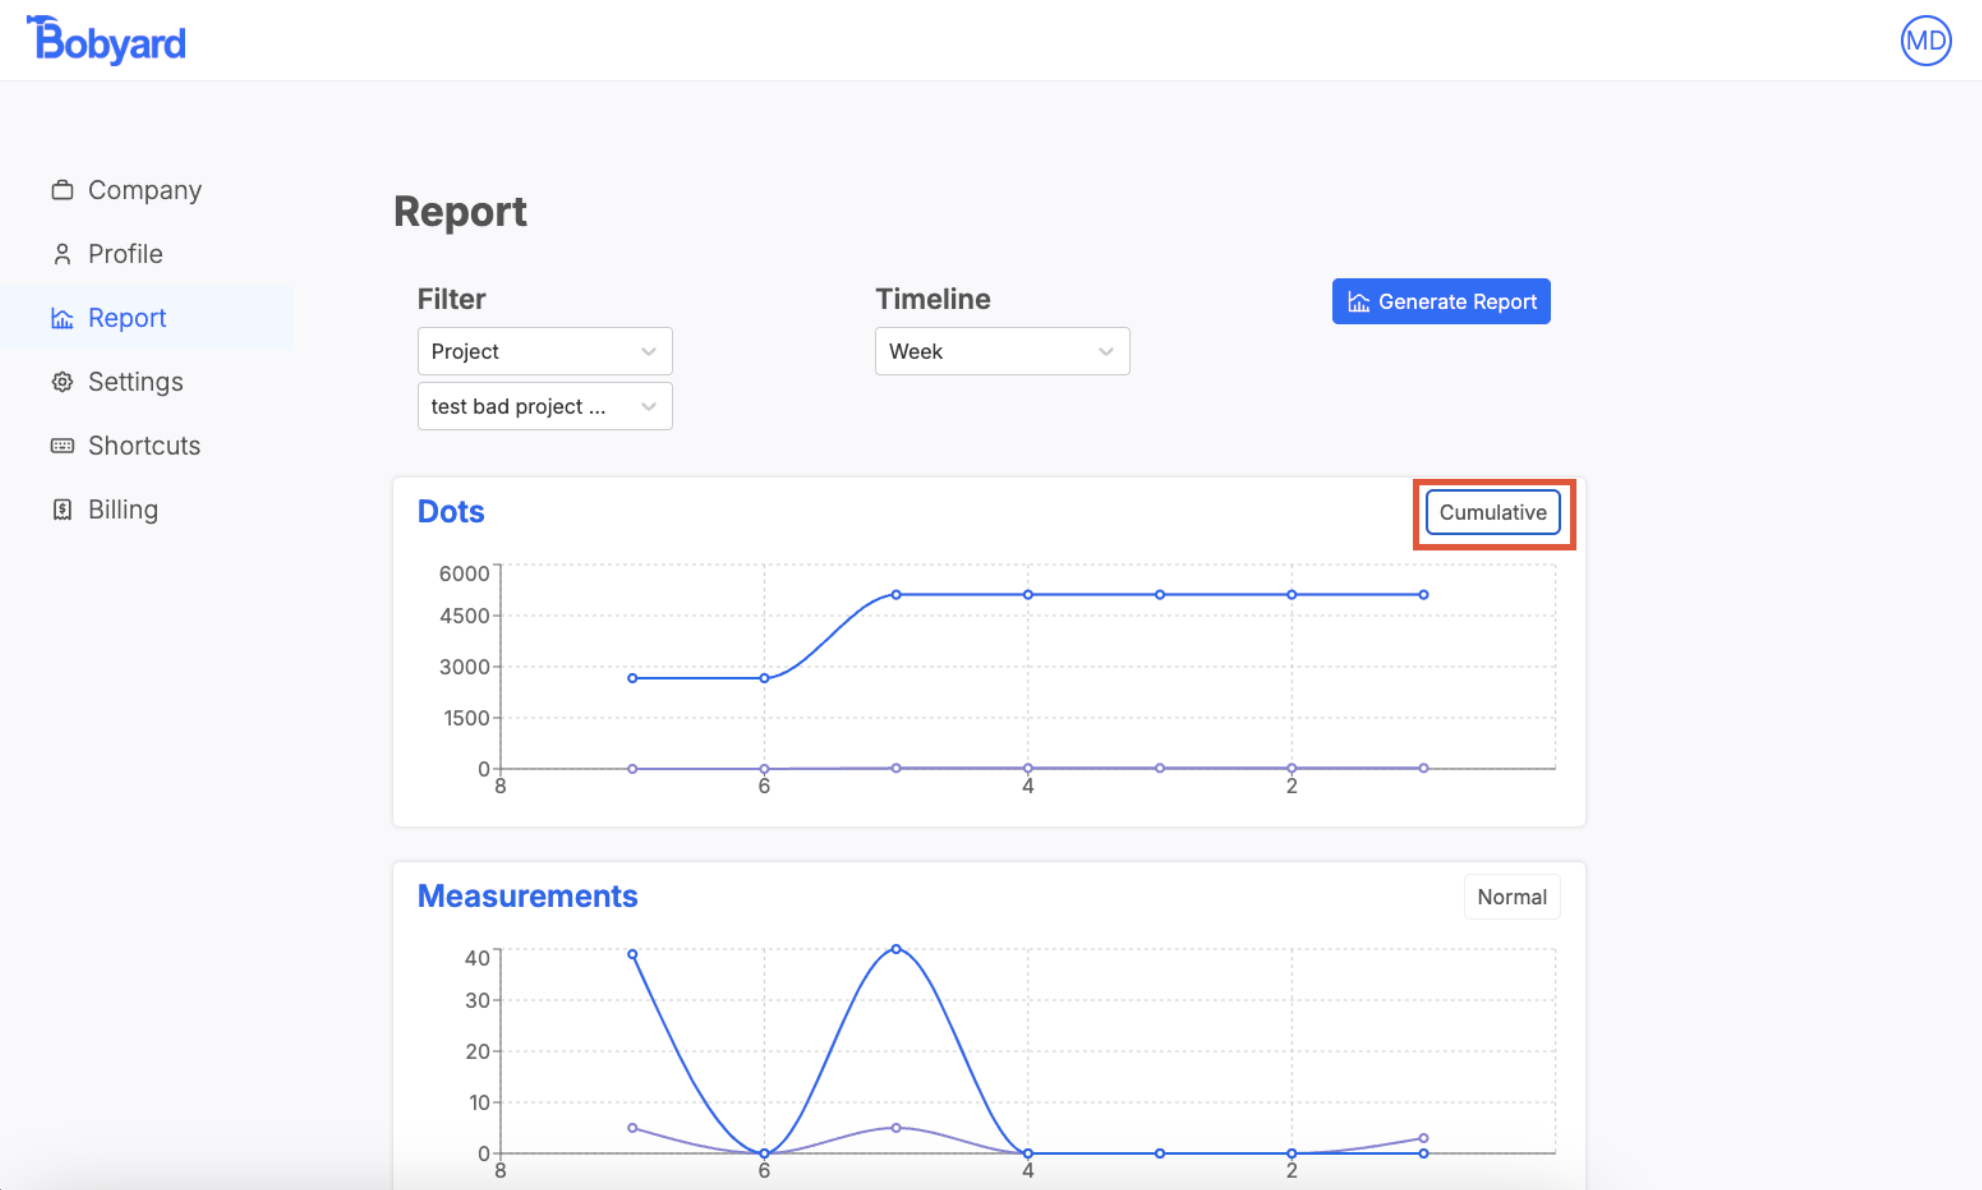The height and width of the screenshot is (1190, 1982).
Task: Click the Profile person icon
Action: pyautogui.click(x=62, y=254)
